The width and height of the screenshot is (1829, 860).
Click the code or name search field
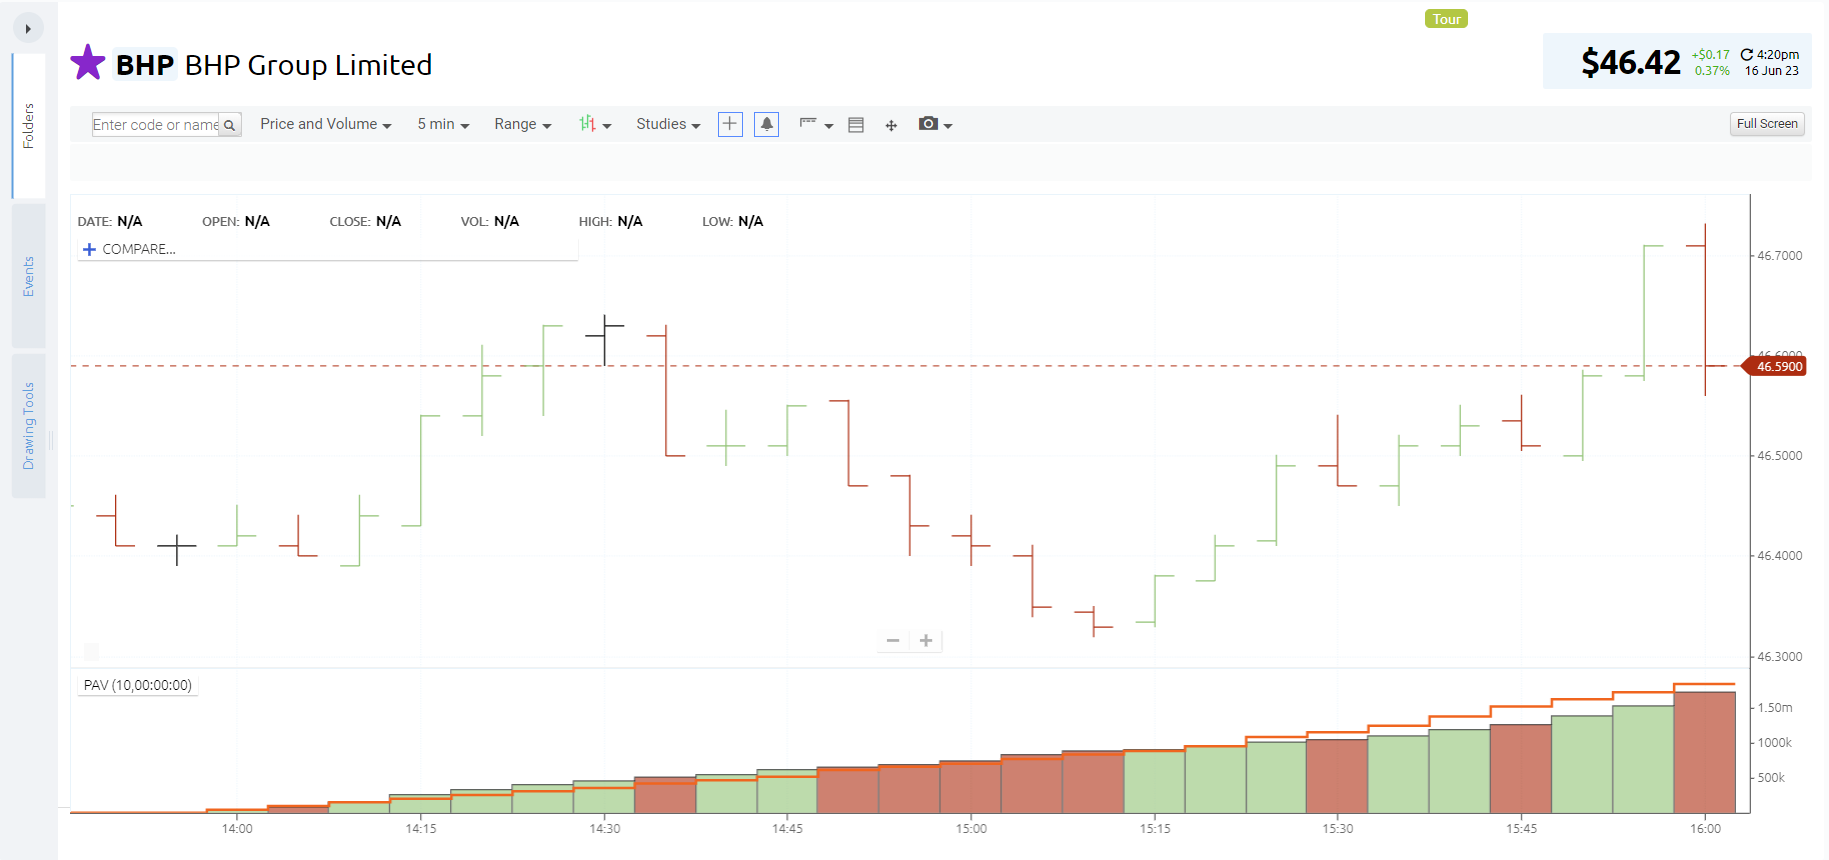pos(155,125)
